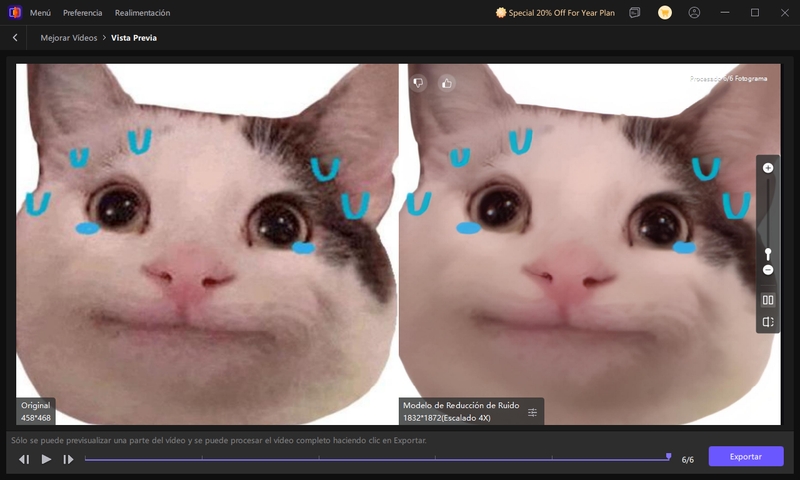Open the task list icon in the title bar
The image size is (800, 480).
635,13
